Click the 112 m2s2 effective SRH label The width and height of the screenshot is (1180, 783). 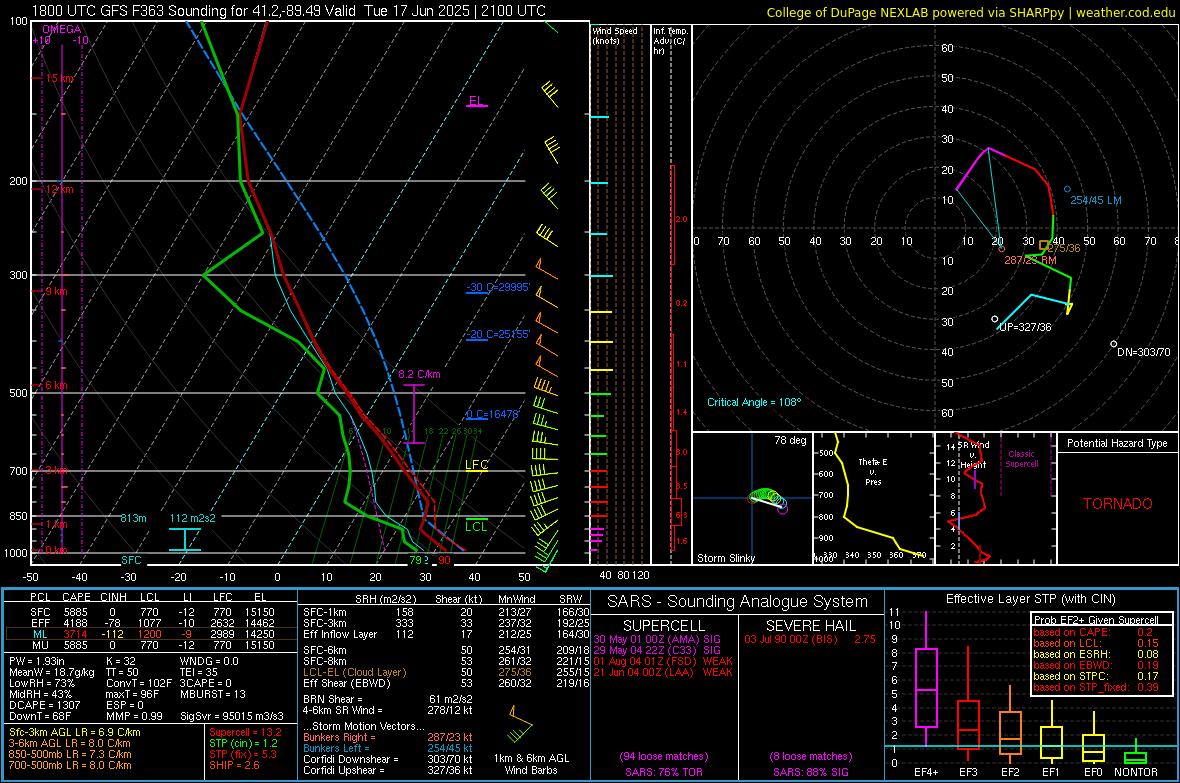click(193, 518)
